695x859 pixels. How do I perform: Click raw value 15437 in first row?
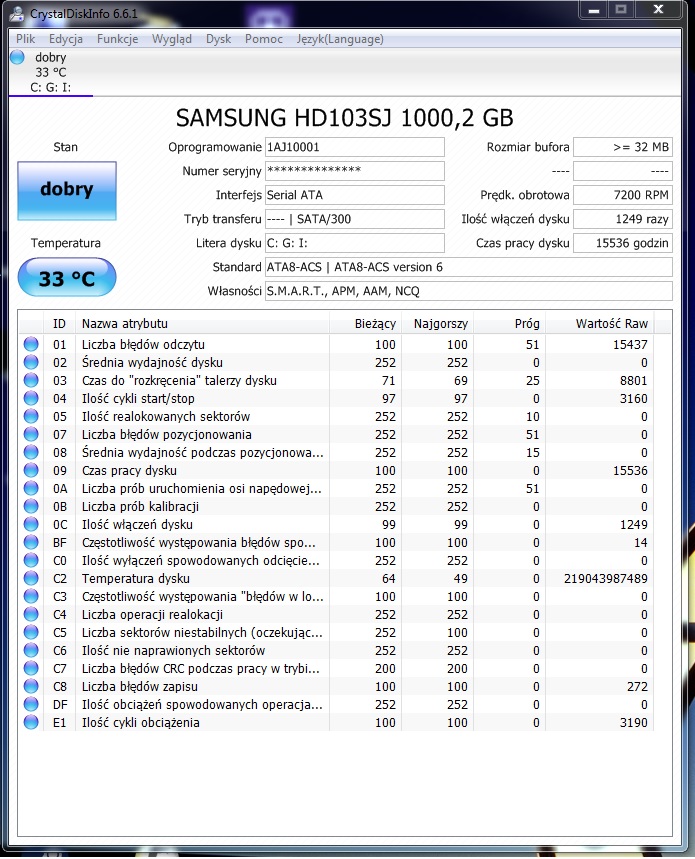point(630,345)
